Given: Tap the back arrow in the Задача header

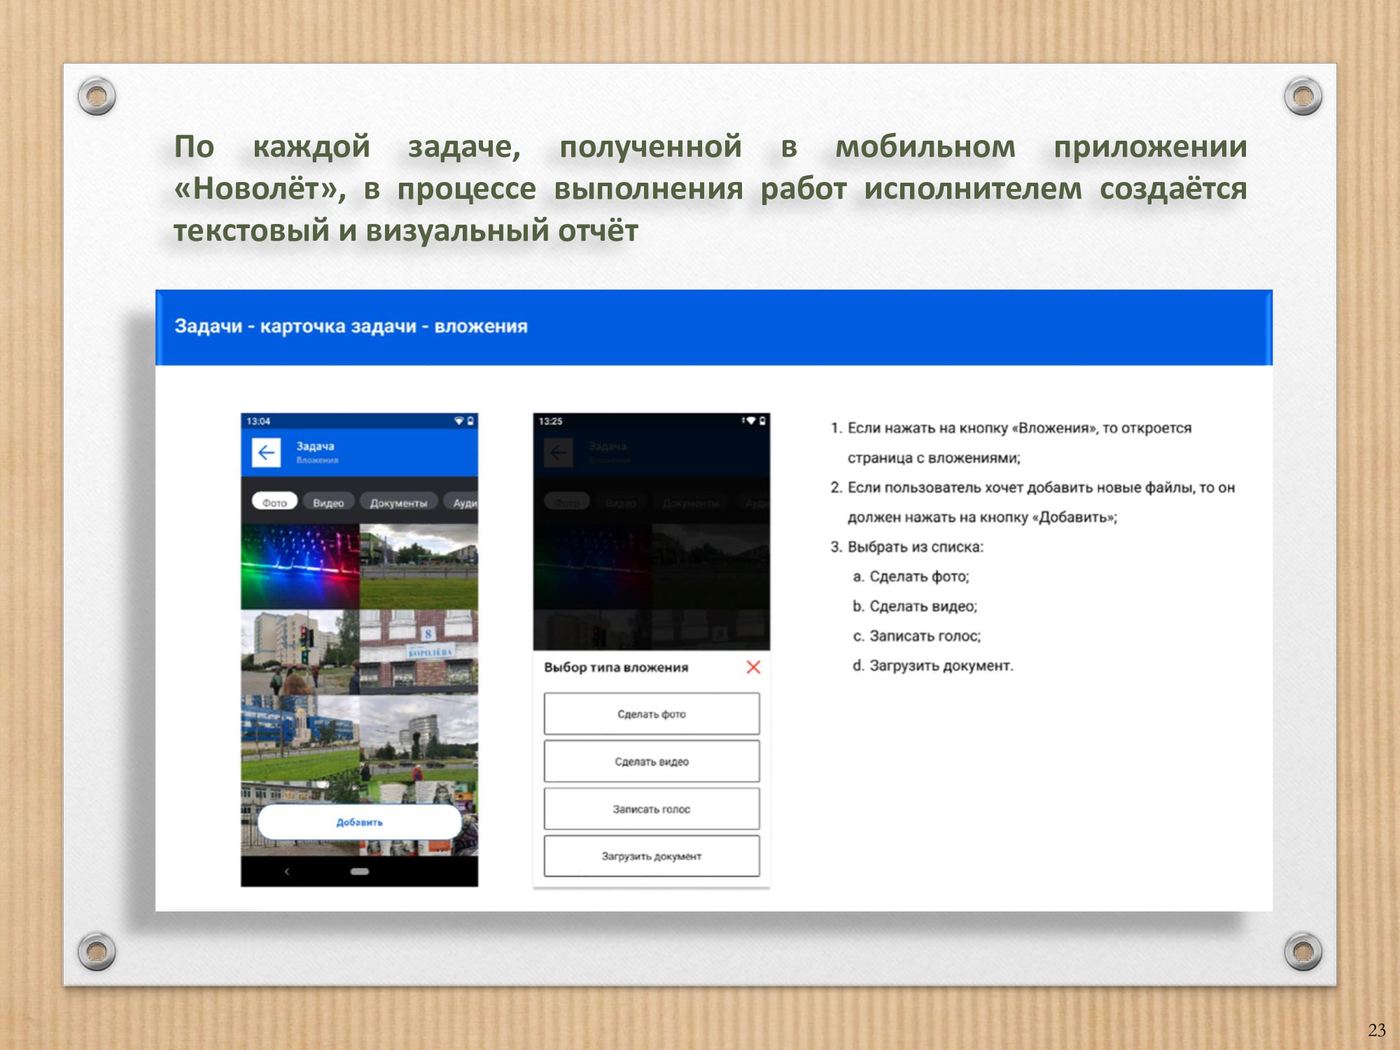Looking at the screenshot, I should 266,453.
